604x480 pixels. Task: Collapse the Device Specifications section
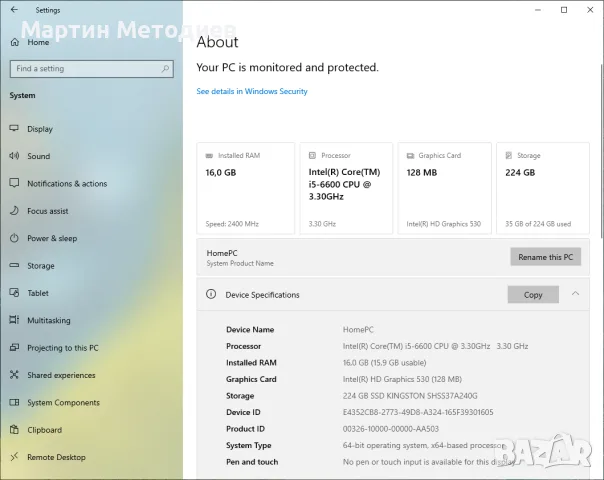[x=575, y=294]
